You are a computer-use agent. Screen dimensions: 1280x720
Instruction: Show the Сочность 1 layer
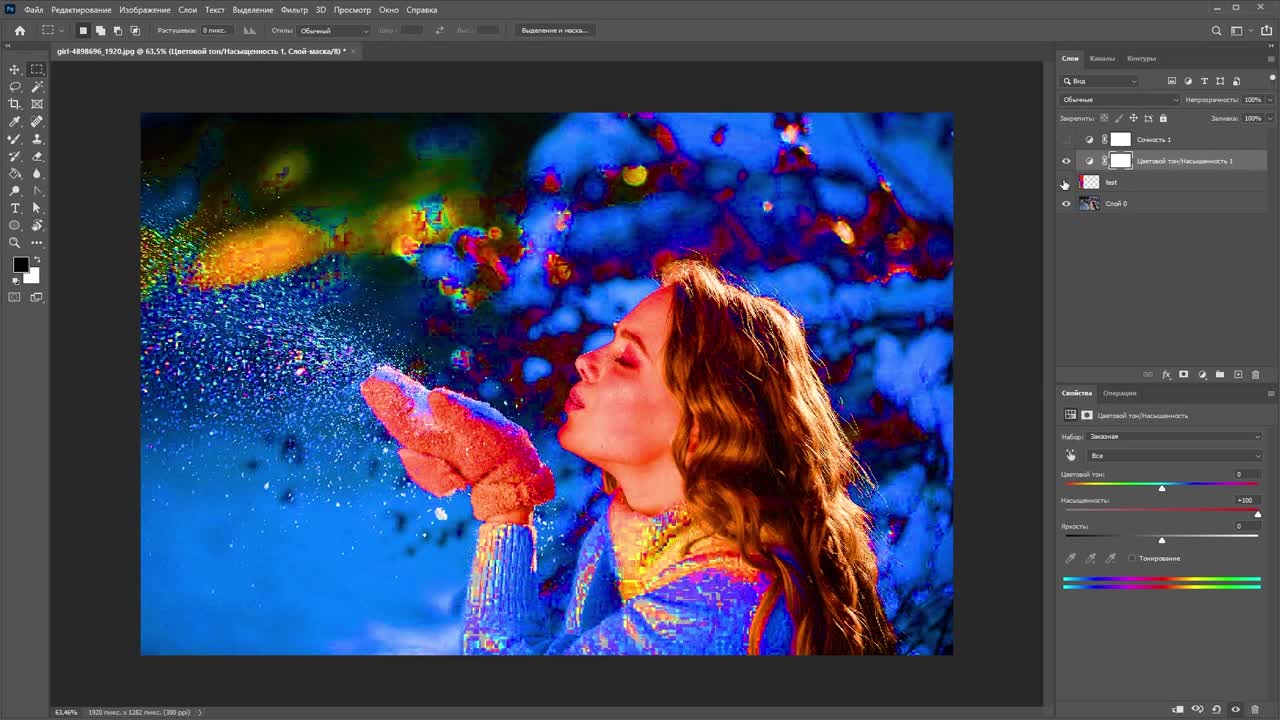[x=1066, y=140]
